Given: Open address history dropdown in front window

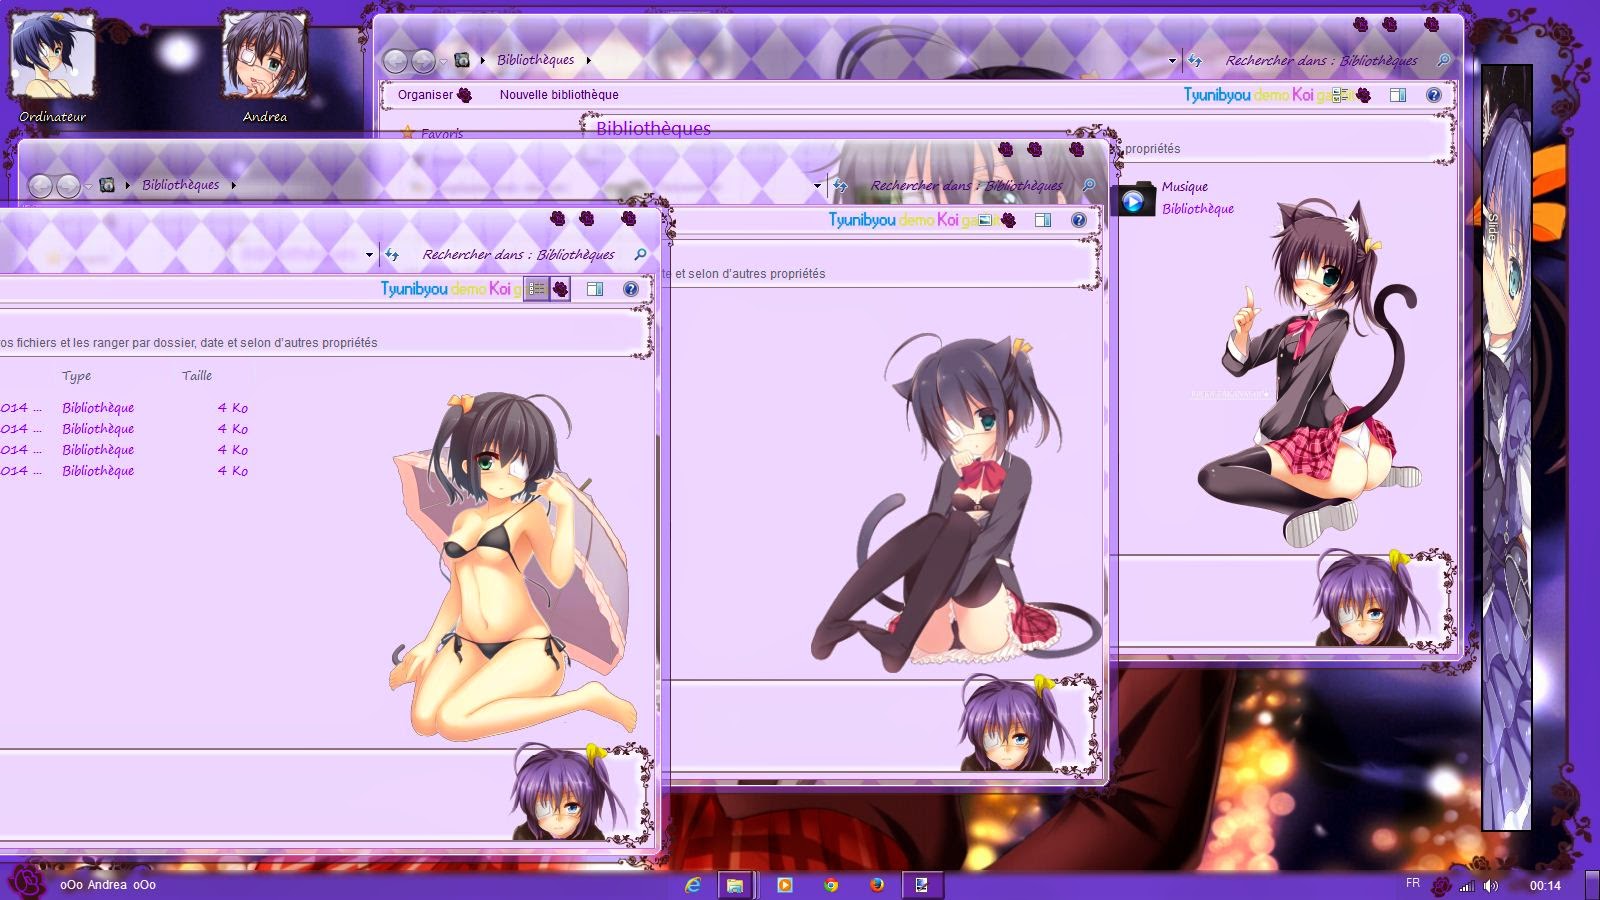Looking at the screenshot, I should (x=369, y=255).
